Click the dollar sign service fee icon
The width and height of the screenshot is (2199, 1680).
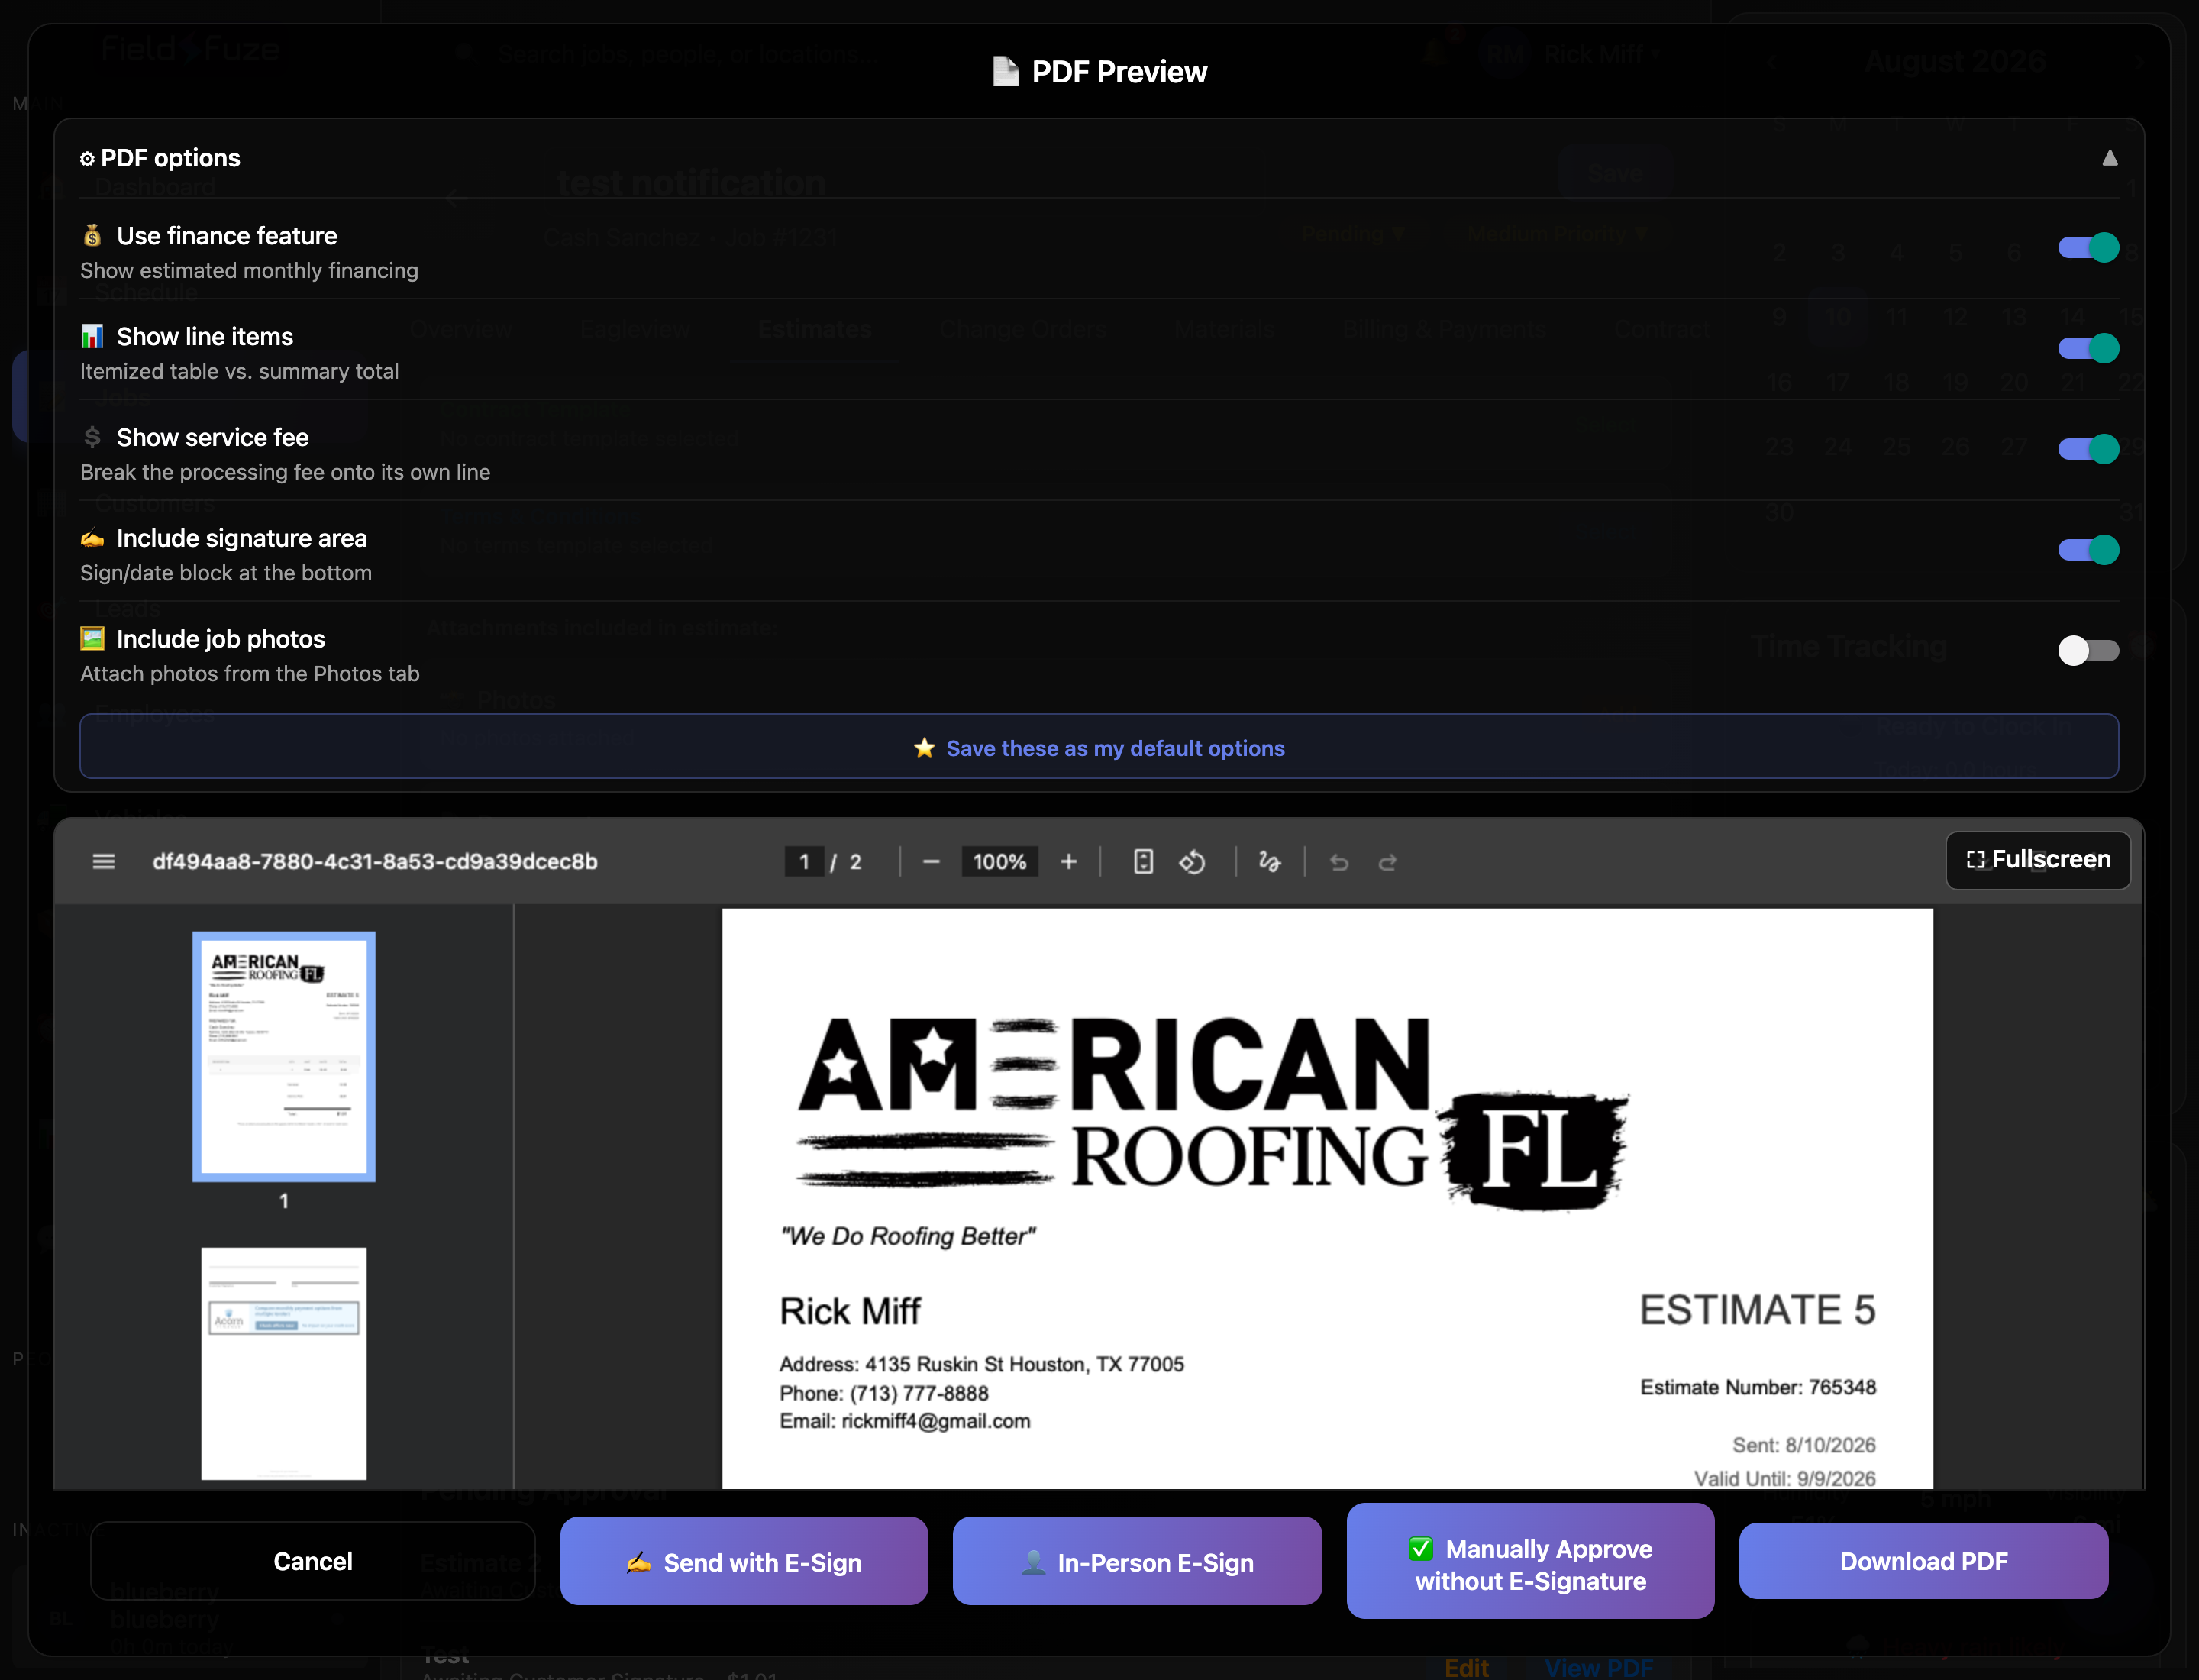(x=92, y=437)
